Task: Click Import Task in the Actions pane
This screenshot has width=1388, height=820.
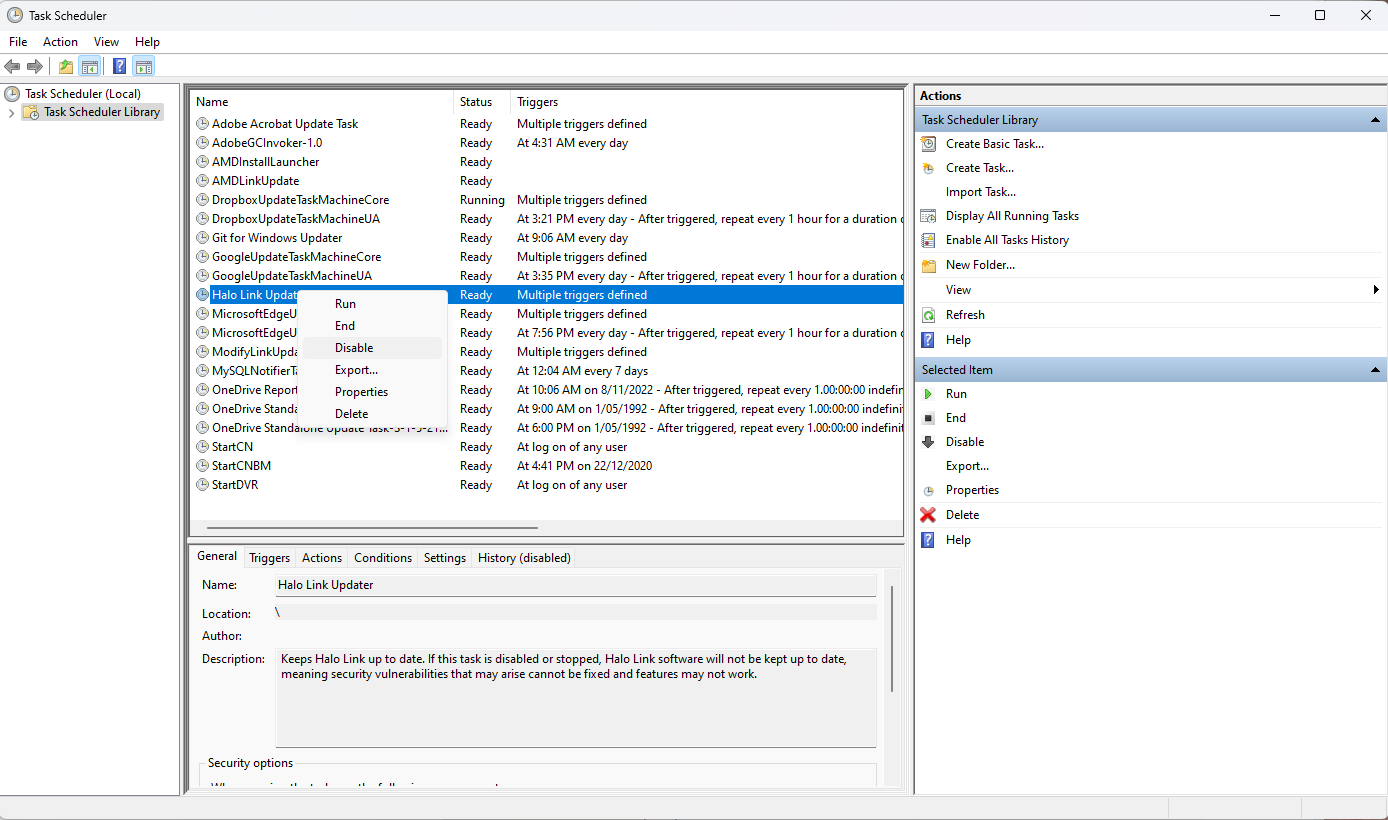Action: tap(981, 191)
